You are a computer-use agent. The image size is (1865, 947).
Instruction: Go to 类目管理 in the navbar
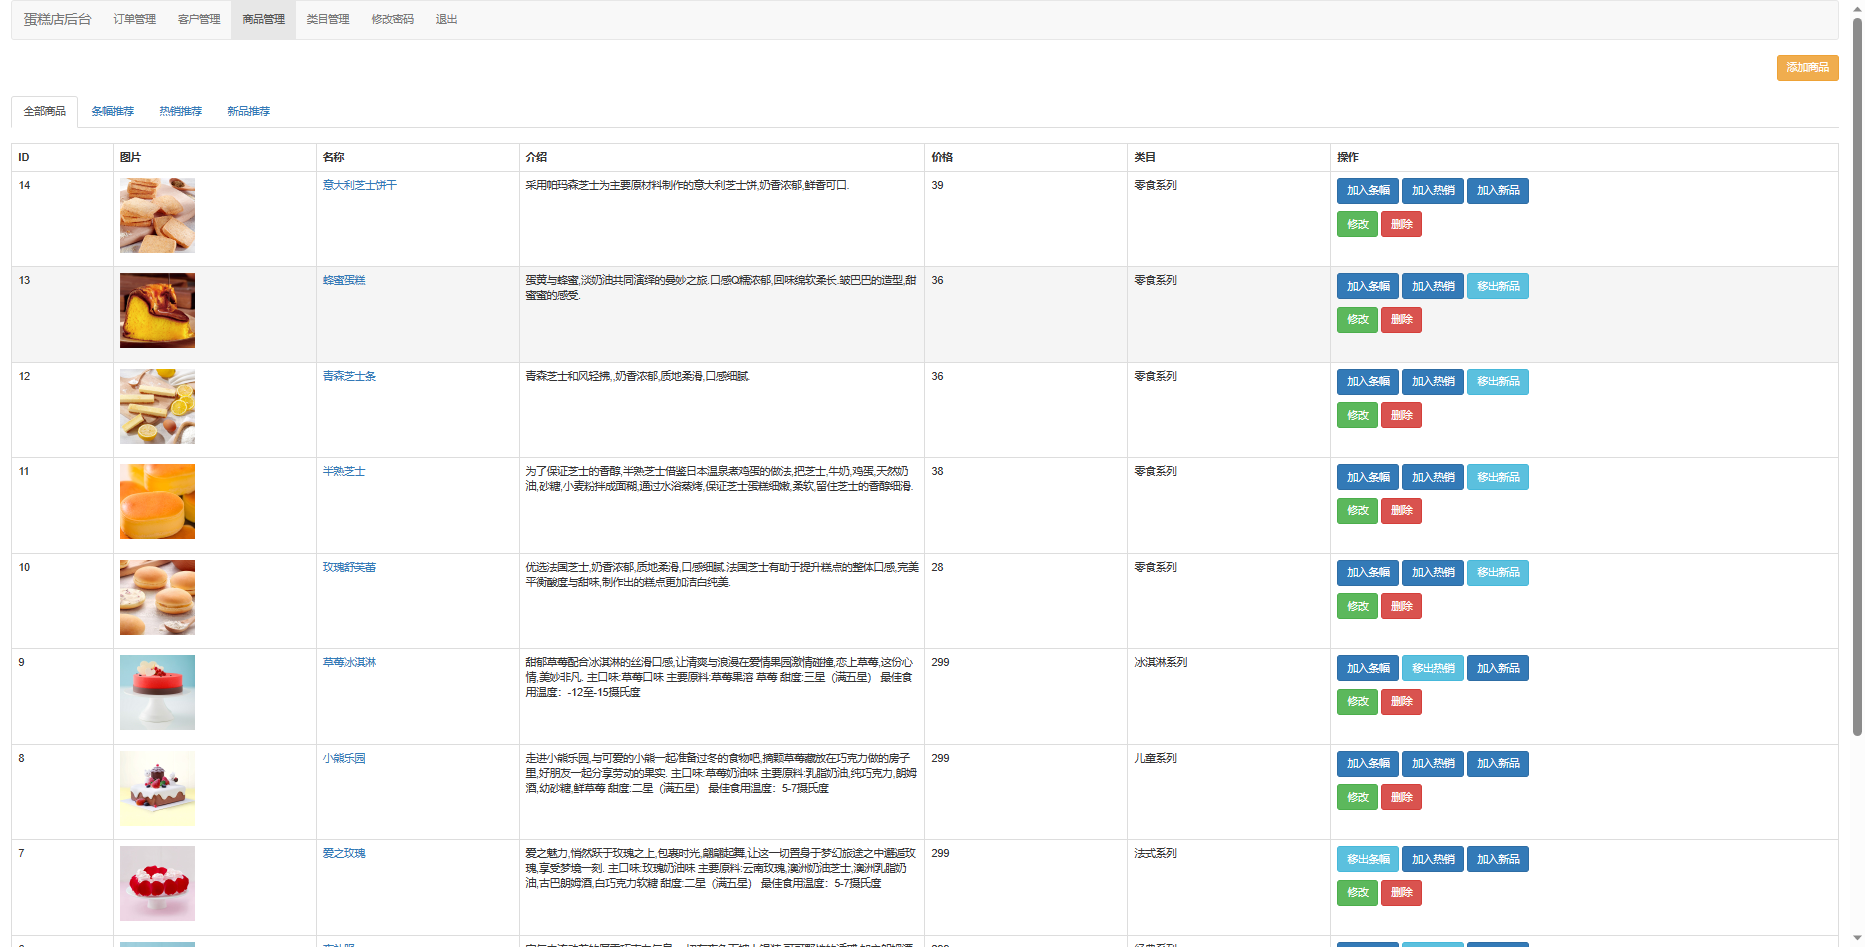tap(327, 19)
